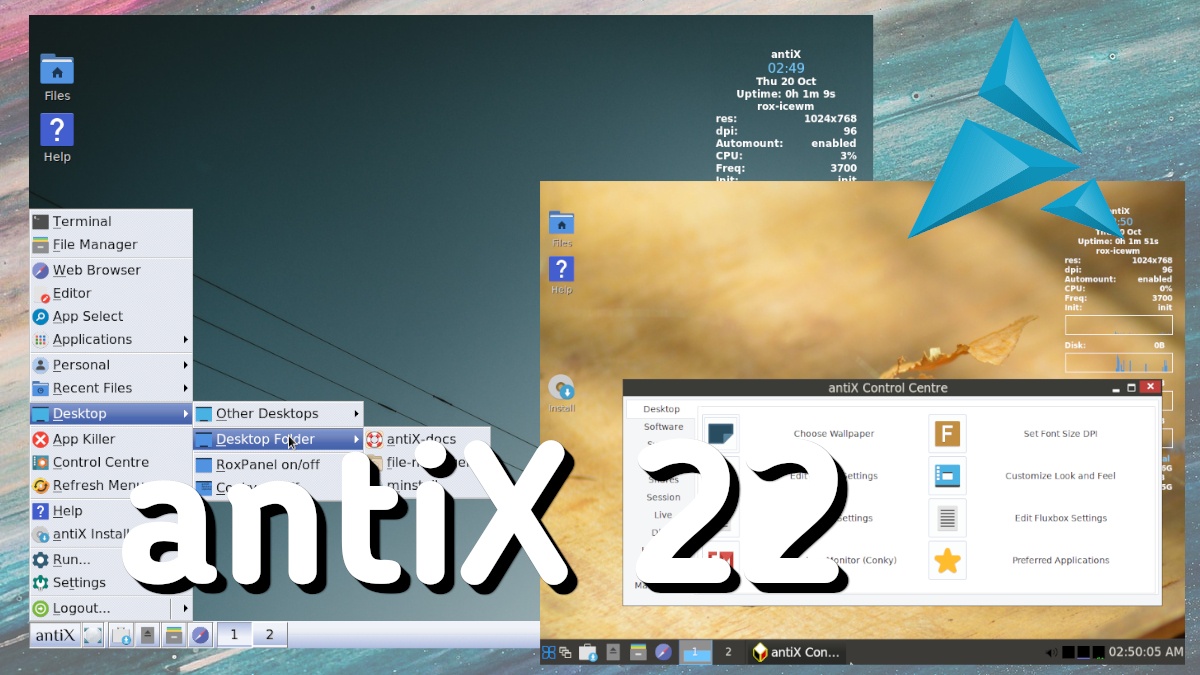
Task: Click the 'Customize Look and Feel' label
Action: click(1060, 476)
